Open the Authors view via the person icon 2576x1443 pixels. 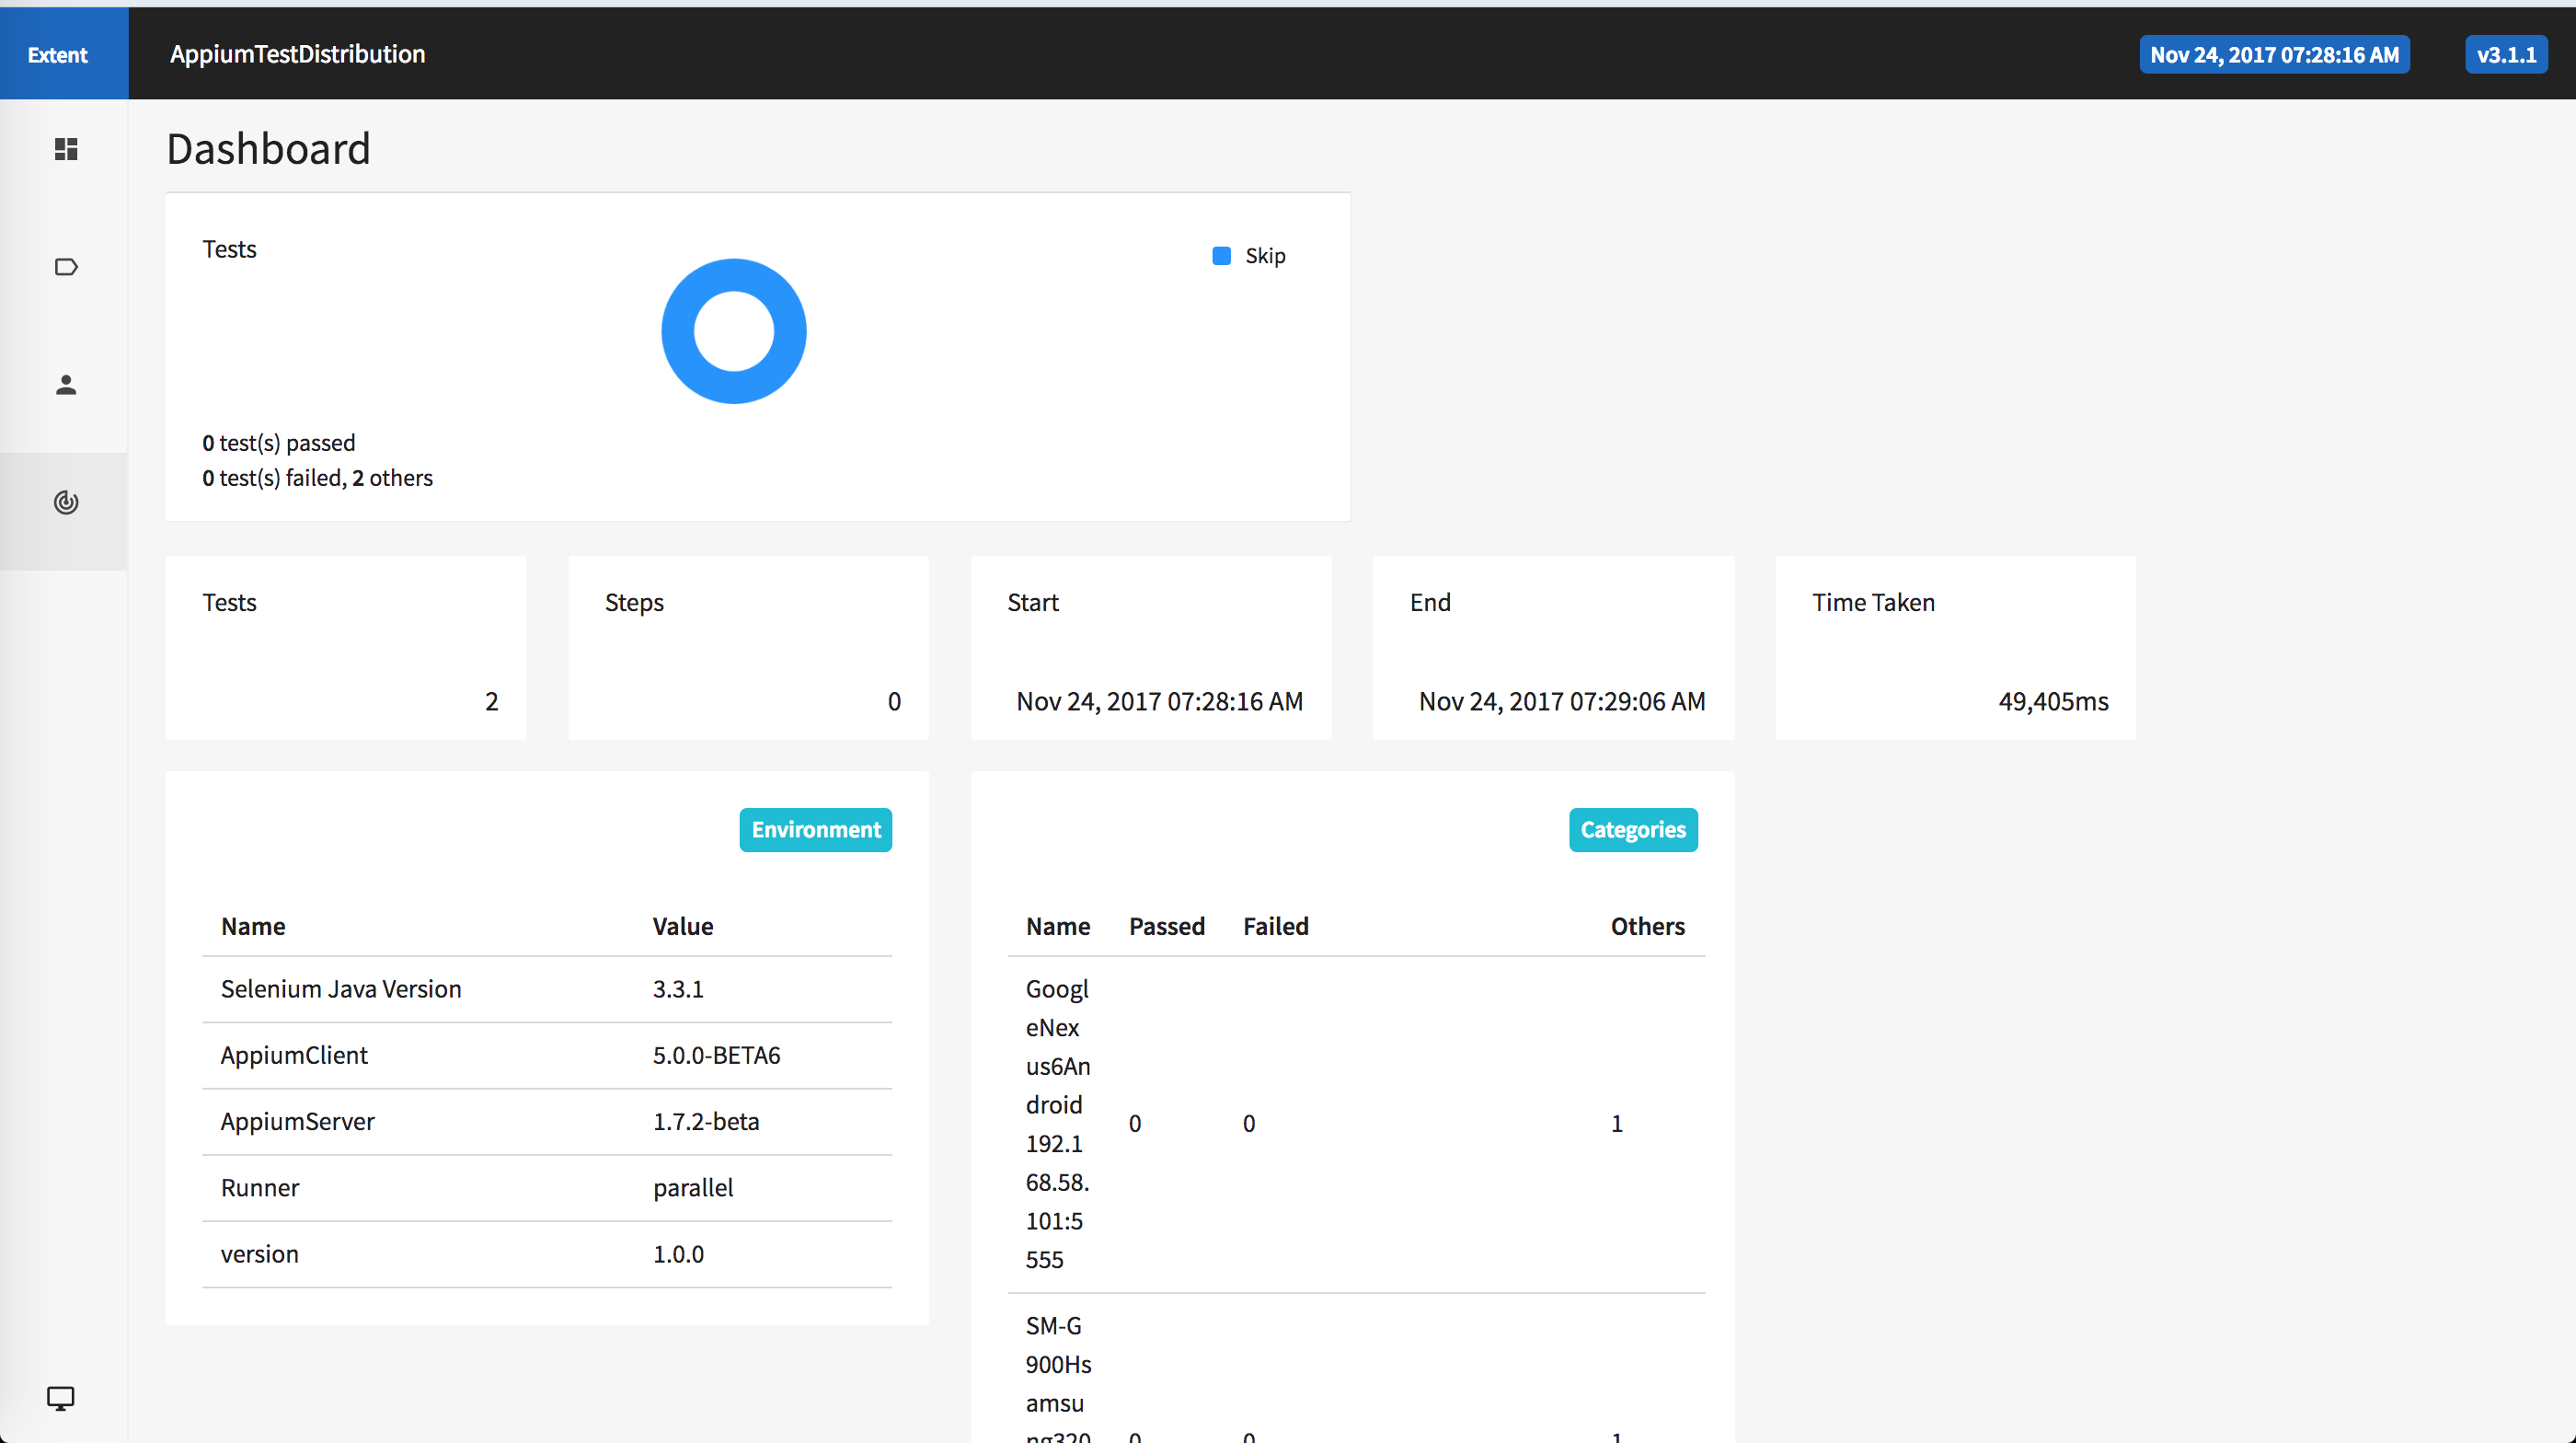click(x=64, y=384)
